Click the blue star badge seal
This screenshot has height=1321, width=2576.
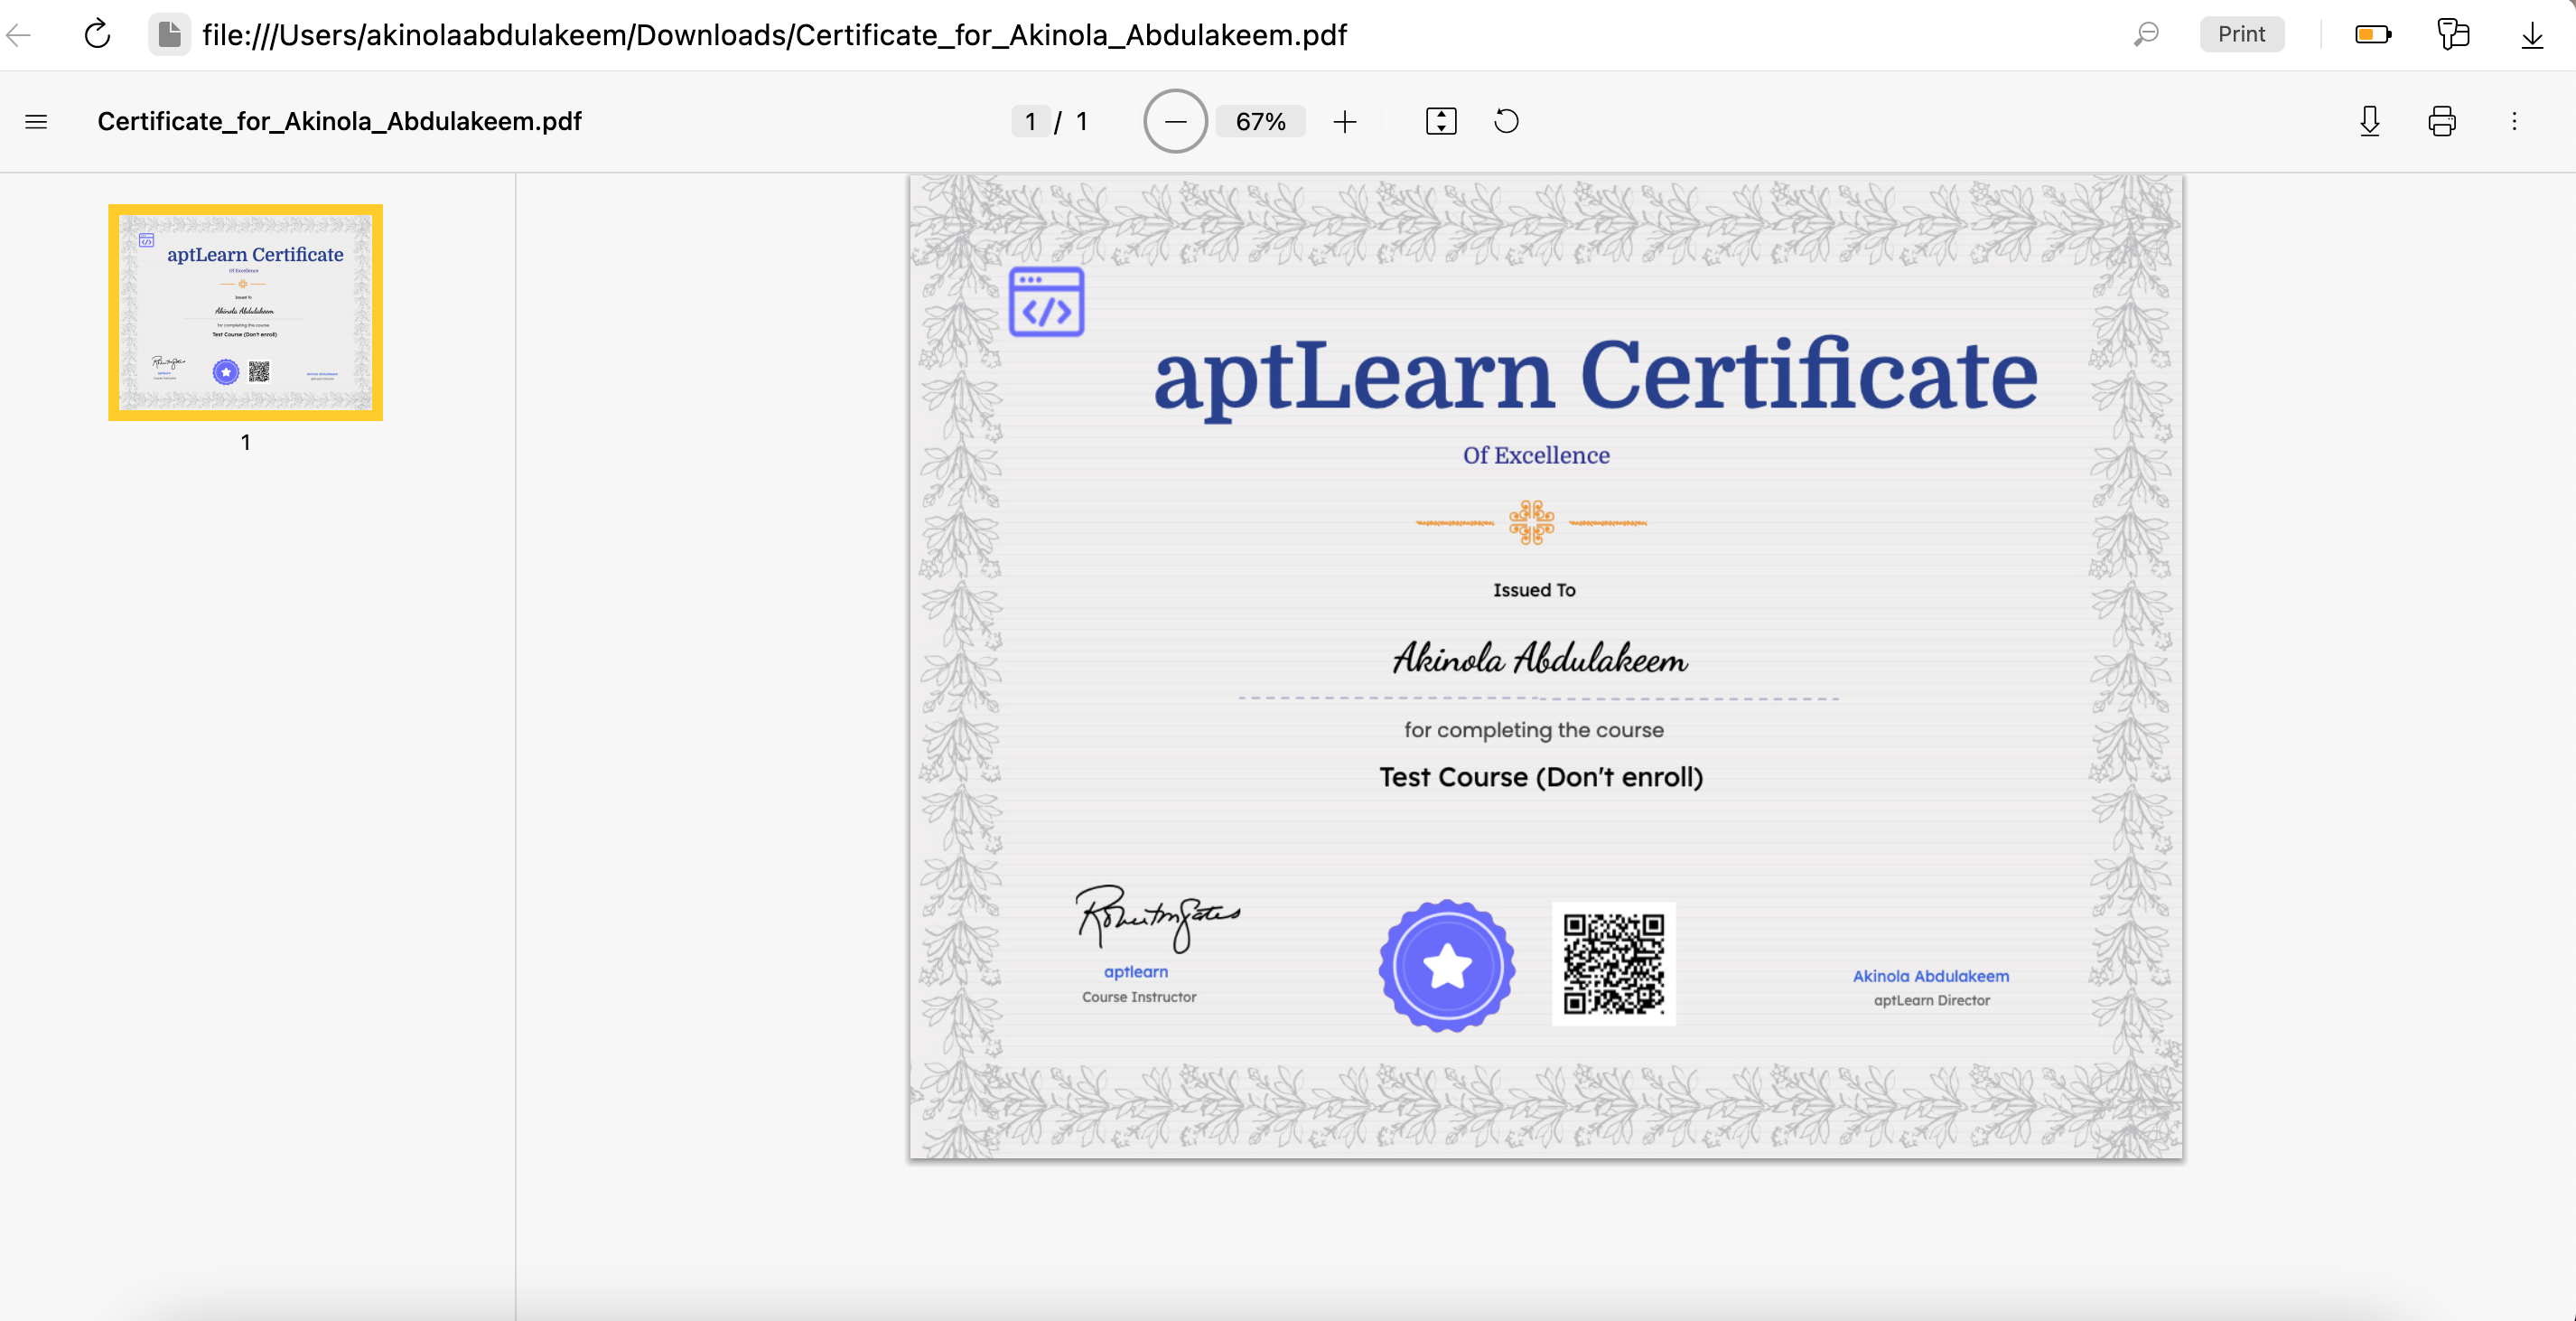click(1446, 966)
